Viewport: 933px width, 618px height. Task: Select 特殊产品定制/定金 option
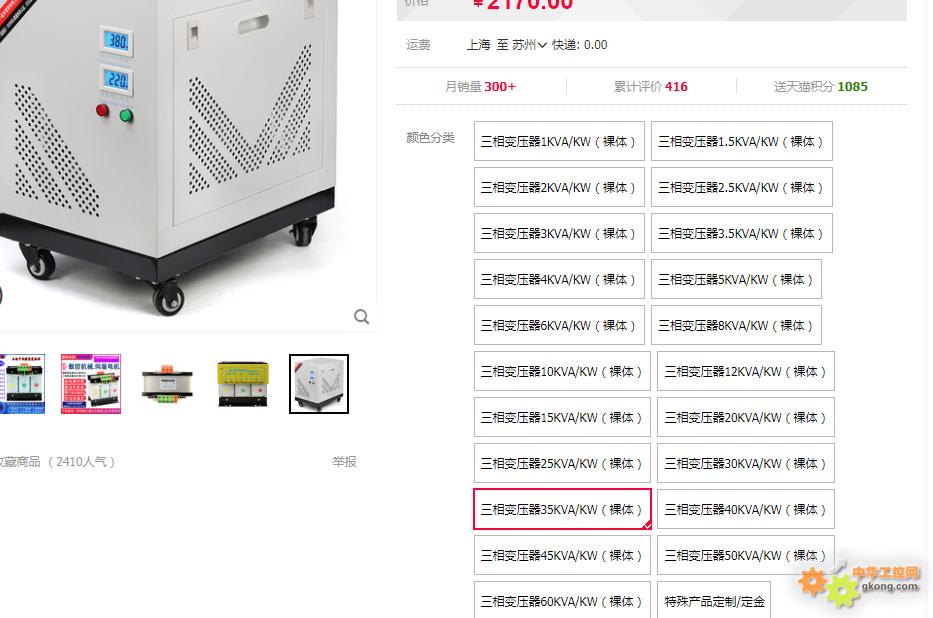click(x=714, y=600)
